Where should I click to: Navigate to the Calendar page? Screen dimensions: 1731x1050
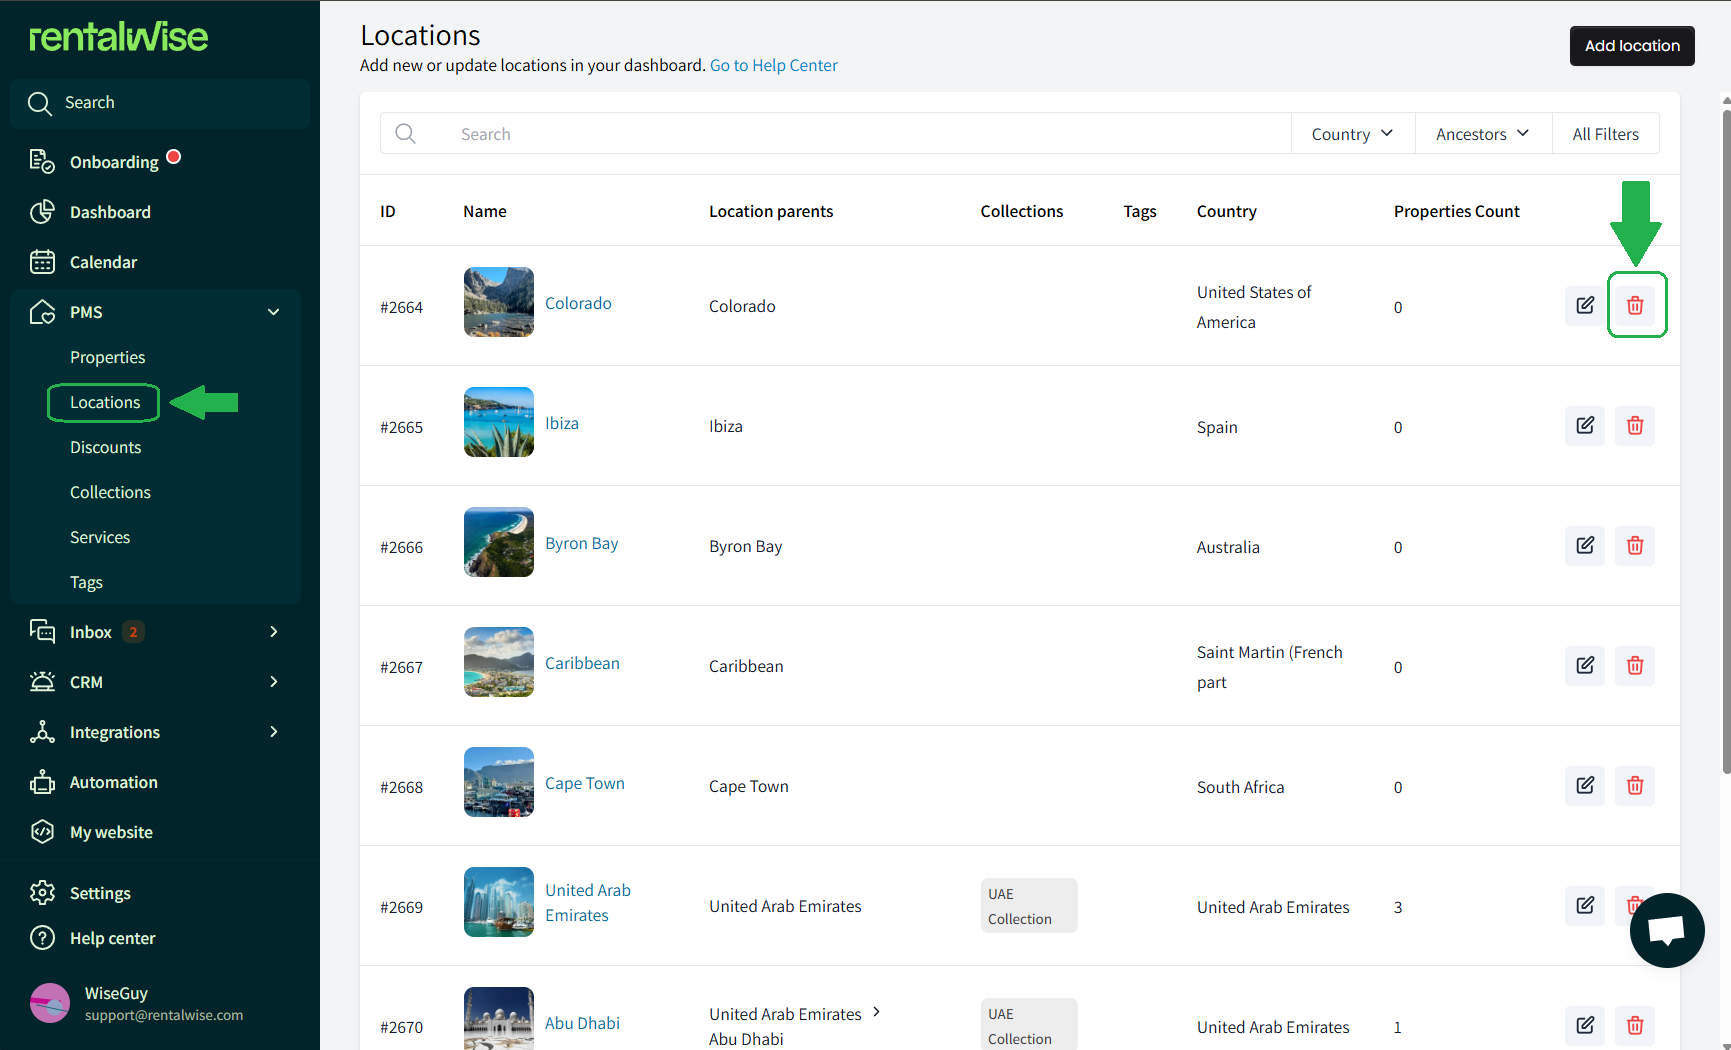click(x=103, y=262)
